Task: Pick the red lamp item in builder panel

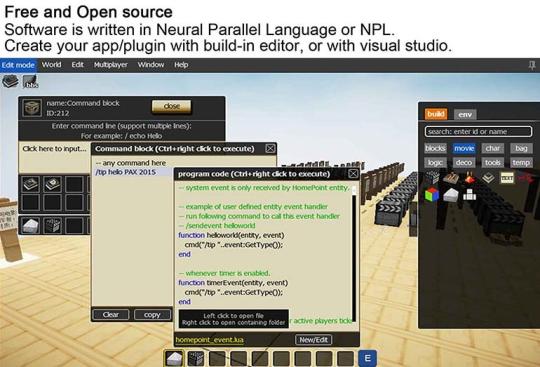Action: 469,178
